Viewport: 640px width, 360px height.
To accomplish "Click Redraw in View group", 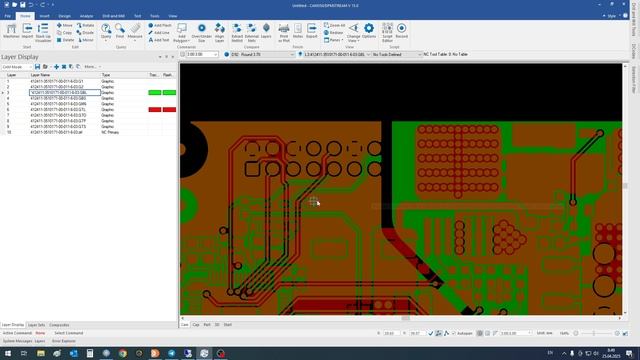I will 333,33.
